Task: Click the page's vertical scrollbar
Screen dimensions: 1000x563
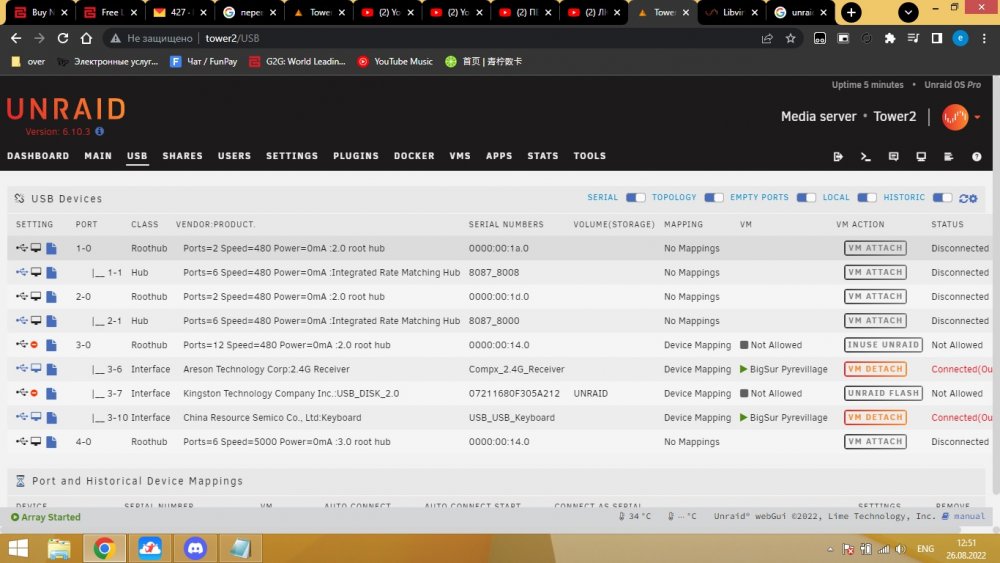Action: click(996, 287)
